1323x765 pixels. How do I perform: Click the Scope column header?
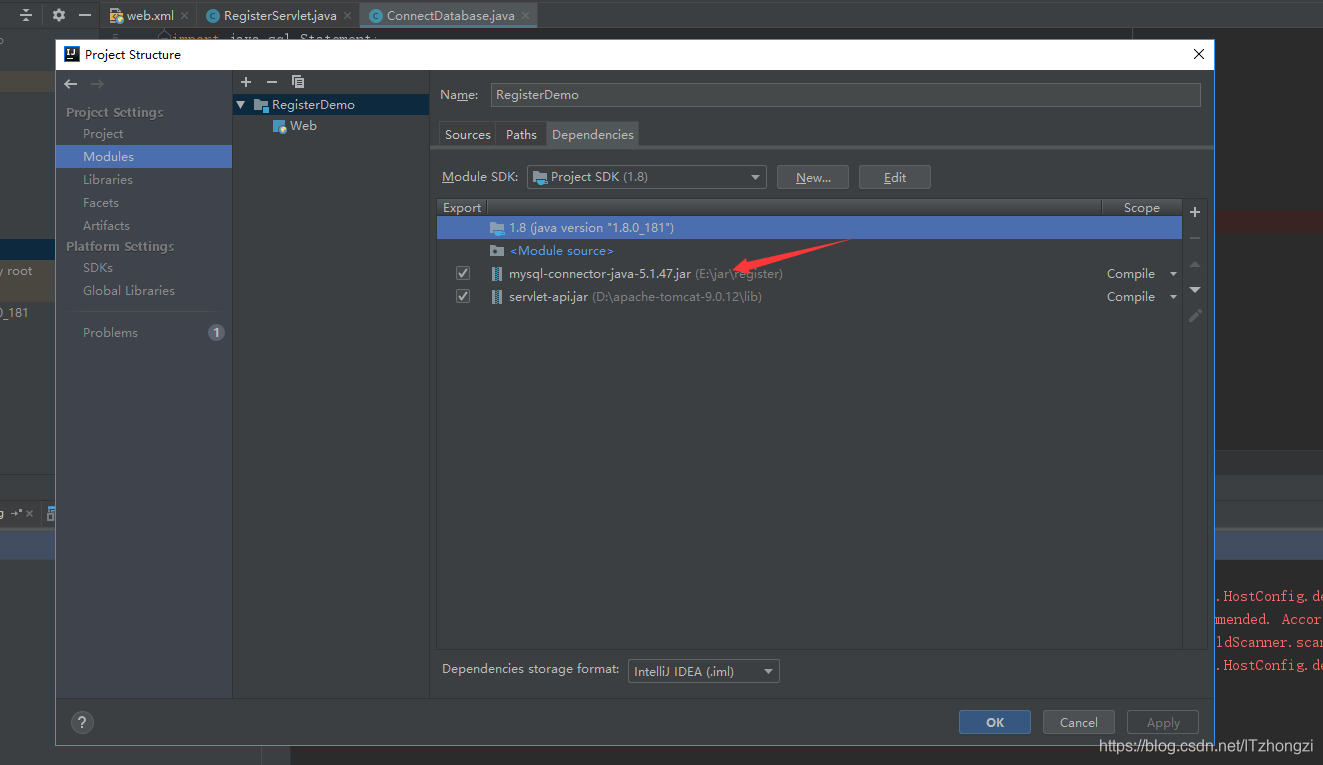coord(1141,207)
